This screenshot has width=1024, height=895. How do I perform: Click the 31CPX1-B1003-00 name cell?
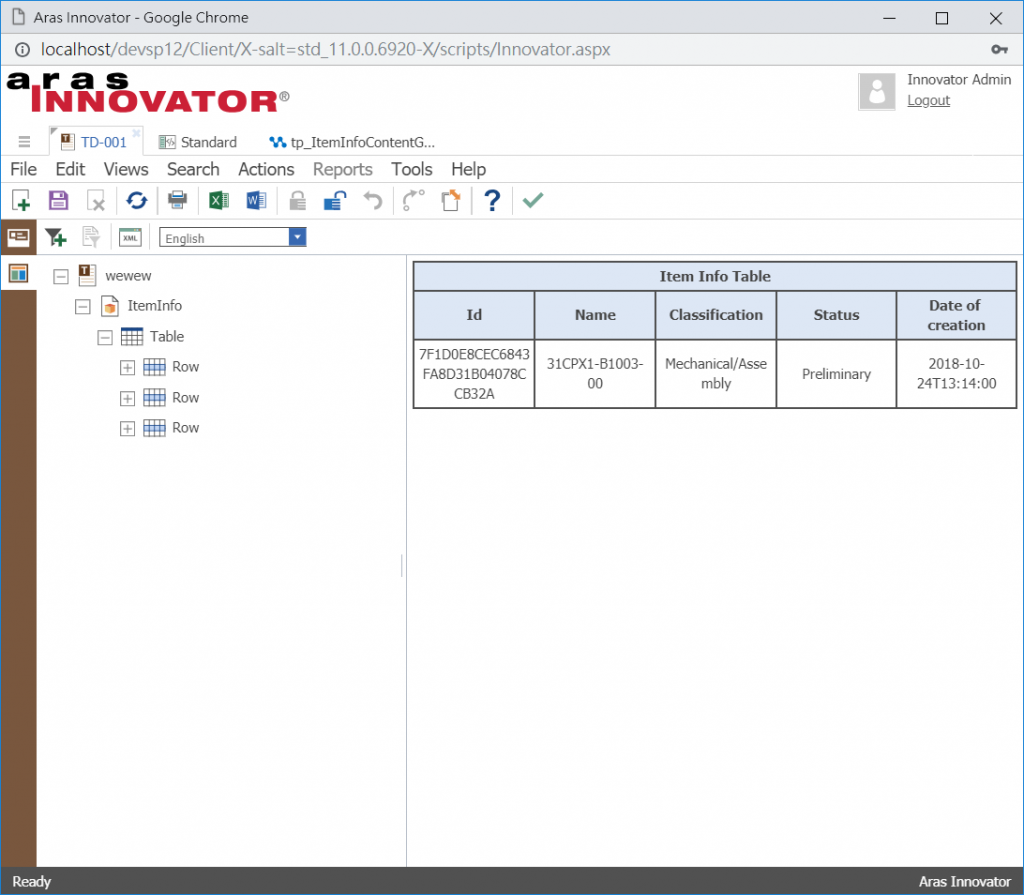click(x=595, y=374)
